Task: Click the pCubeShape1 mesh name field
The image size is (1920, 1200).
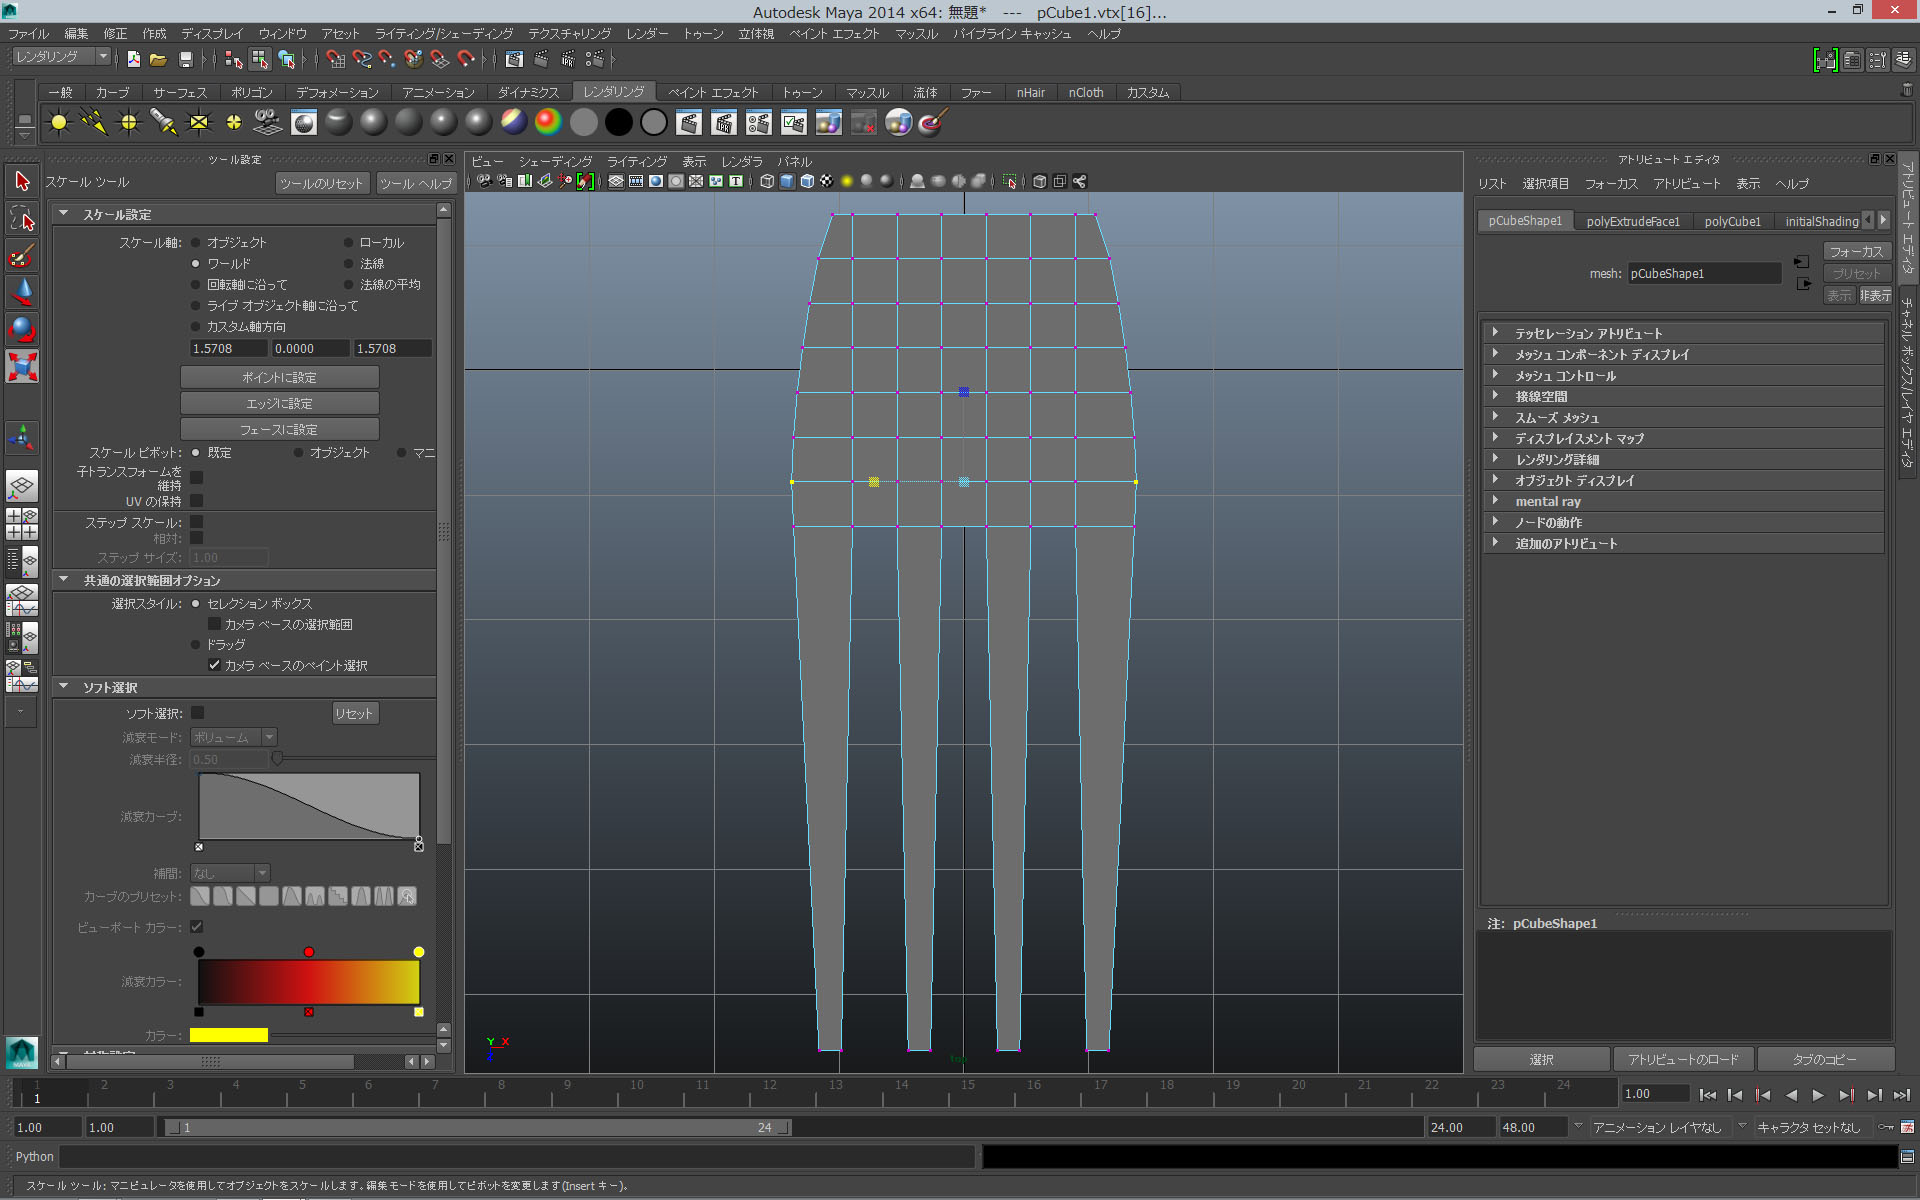Action: tap(1703, 273)
